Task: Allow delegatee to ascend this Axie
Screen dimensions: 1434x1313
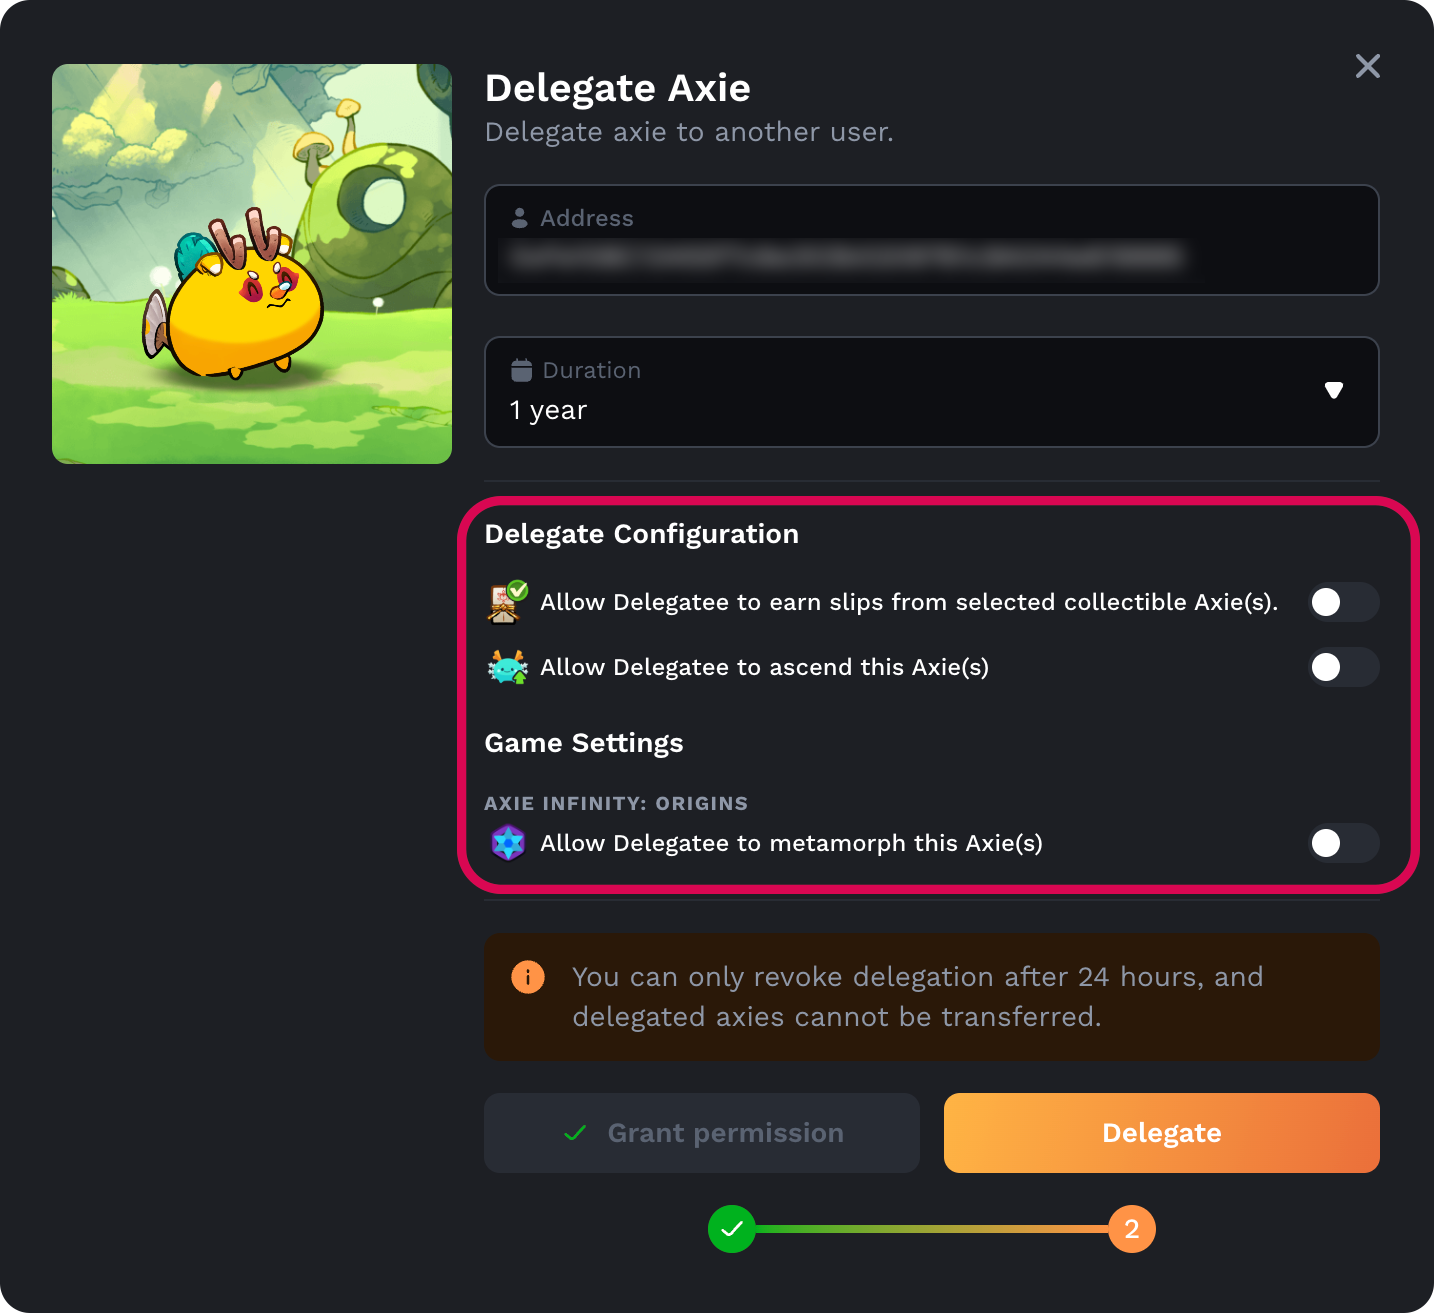Action: click(1344, 667)
